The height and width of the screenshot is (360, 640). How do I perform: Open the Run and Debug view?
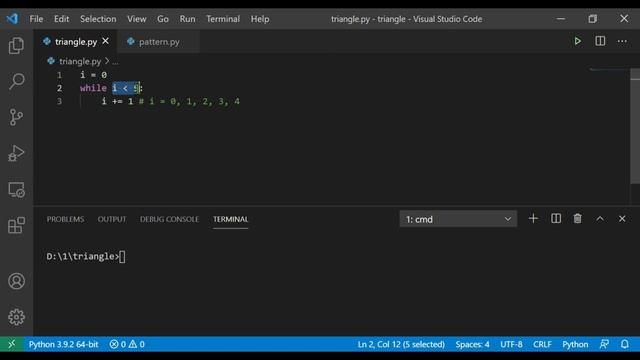tap(16, 153)
